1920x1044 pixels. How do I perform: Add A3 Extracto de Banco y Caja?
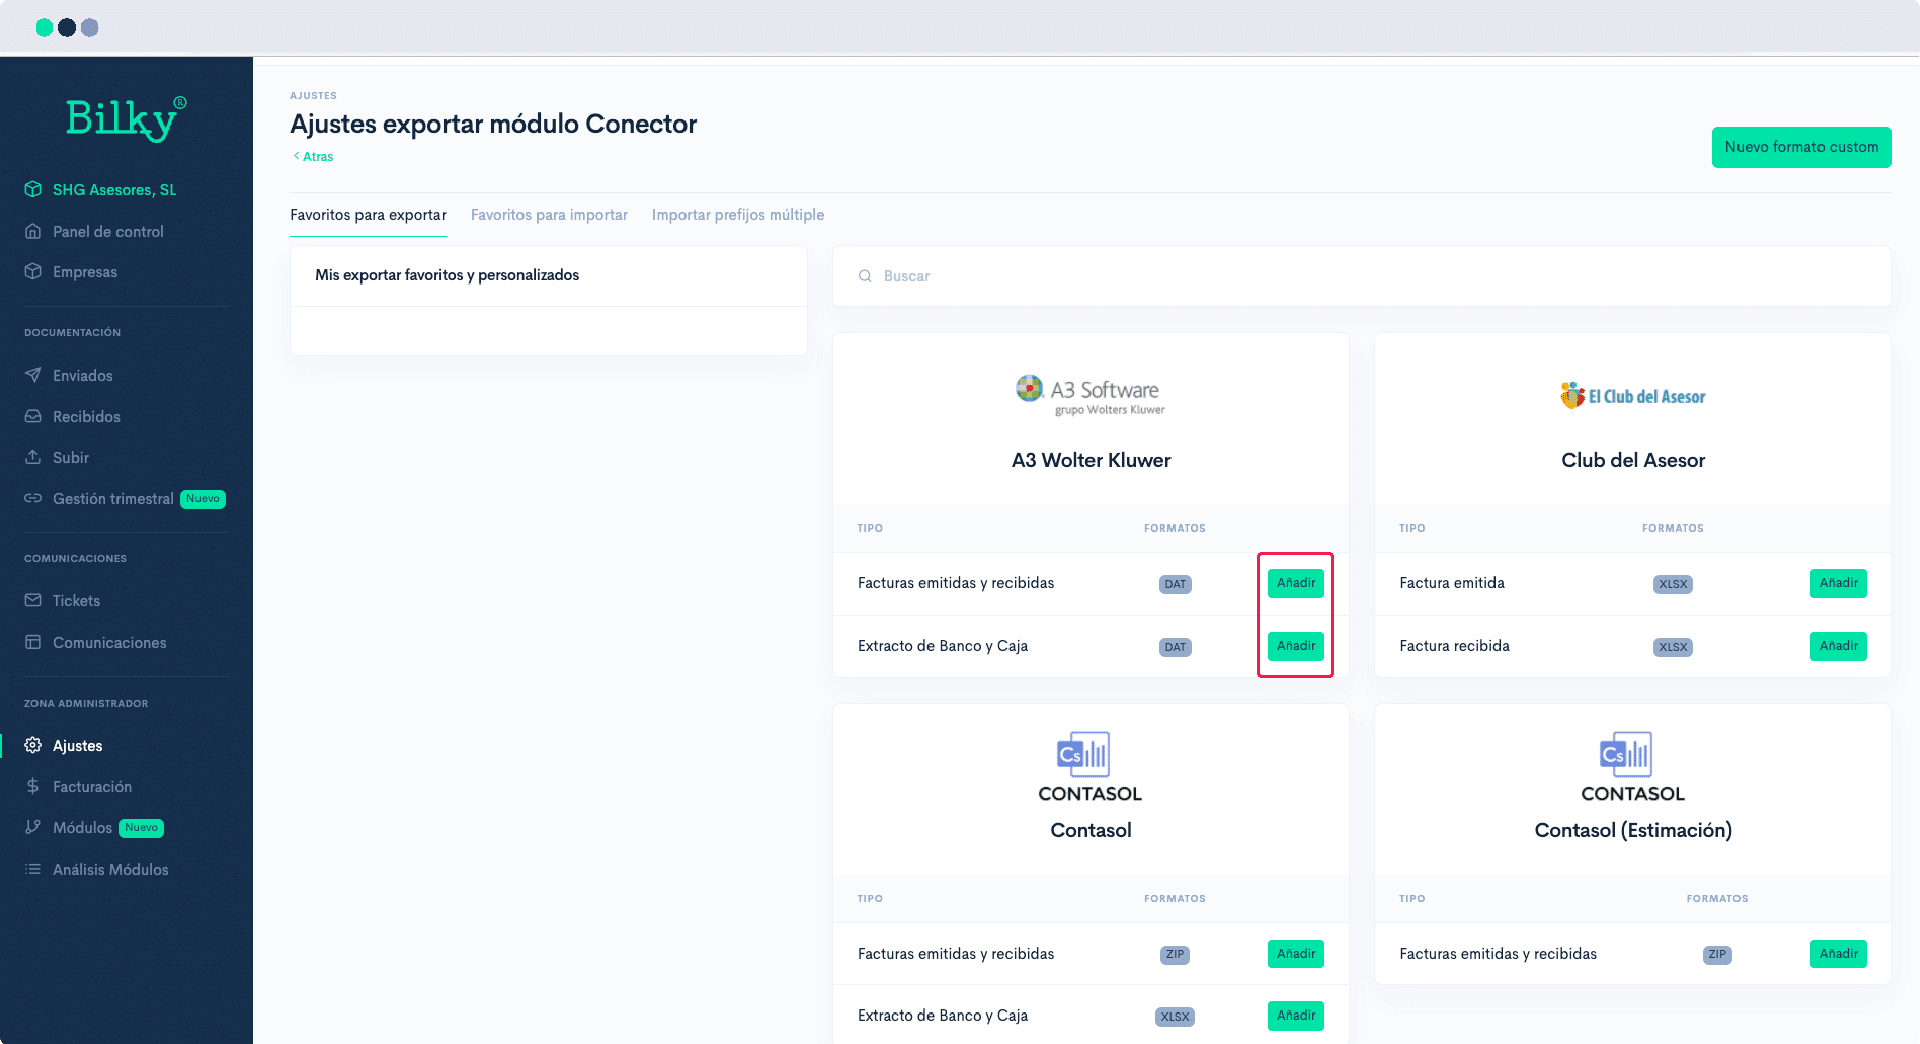pos(1295,646)
